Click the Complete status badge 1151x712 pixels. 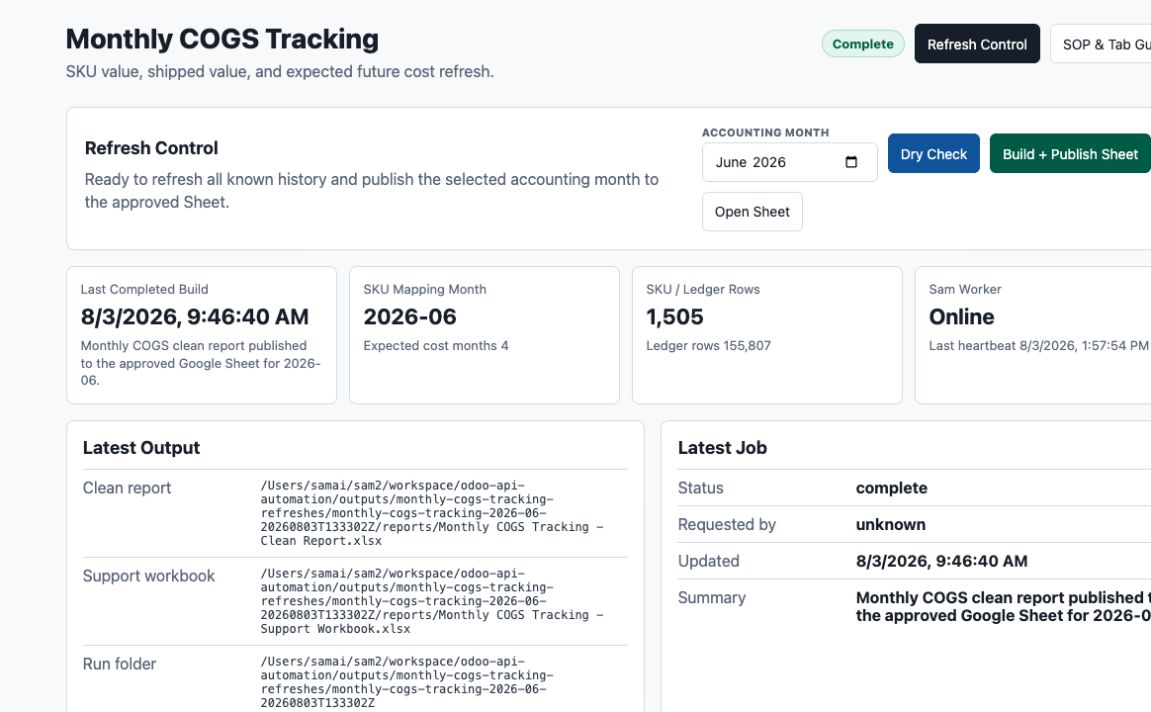coord(863,44)
